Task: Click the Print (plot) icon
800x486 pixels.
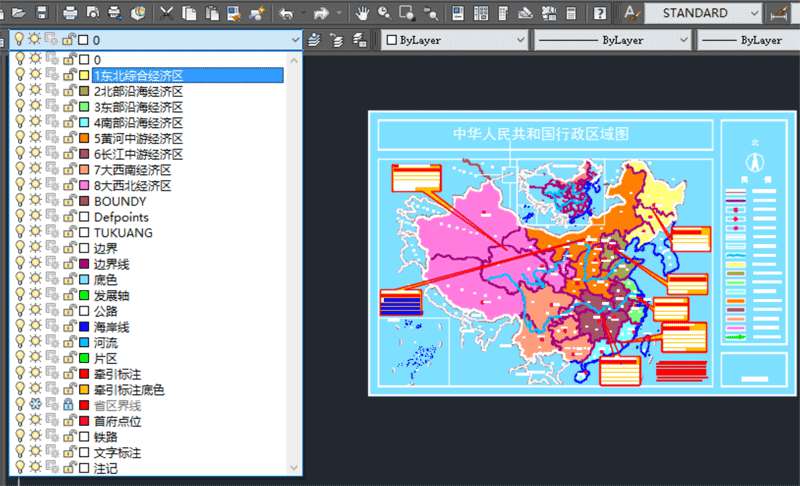Action: click(x=70, y=13)
